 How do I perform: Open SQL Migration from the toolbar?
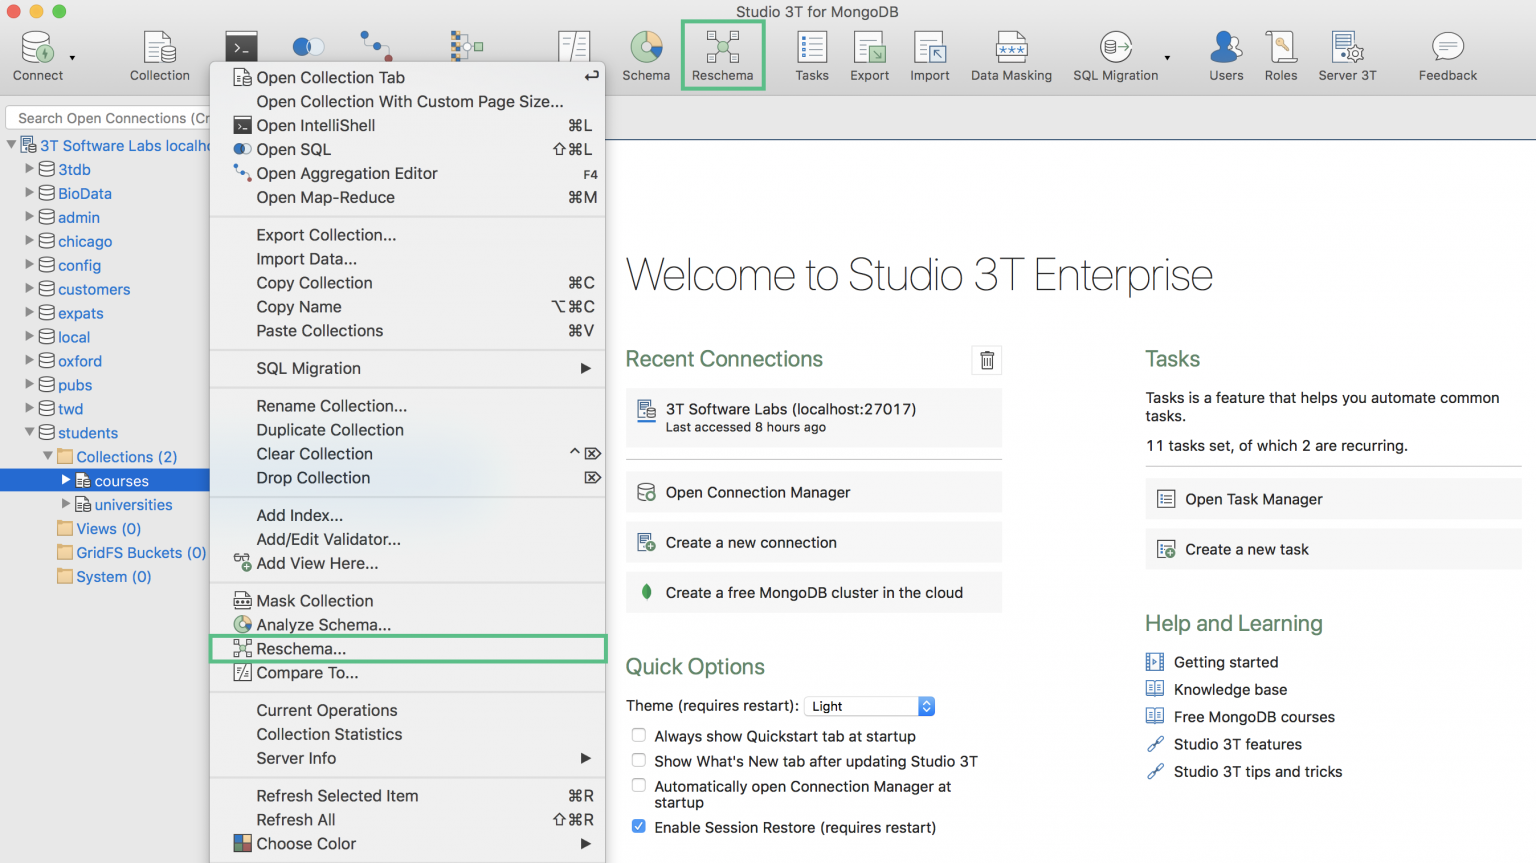click(1113, 54)
